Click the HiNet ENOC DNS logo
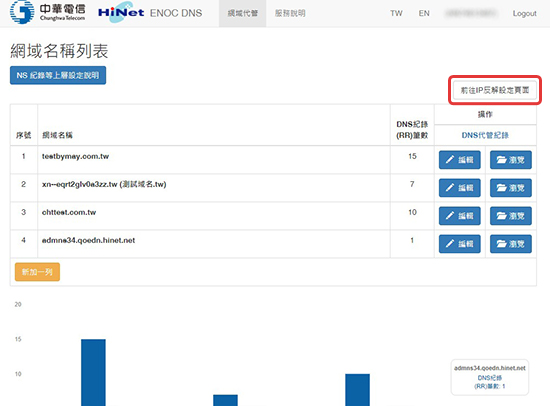Screen dimensions: 550x406 pos(150,13)
